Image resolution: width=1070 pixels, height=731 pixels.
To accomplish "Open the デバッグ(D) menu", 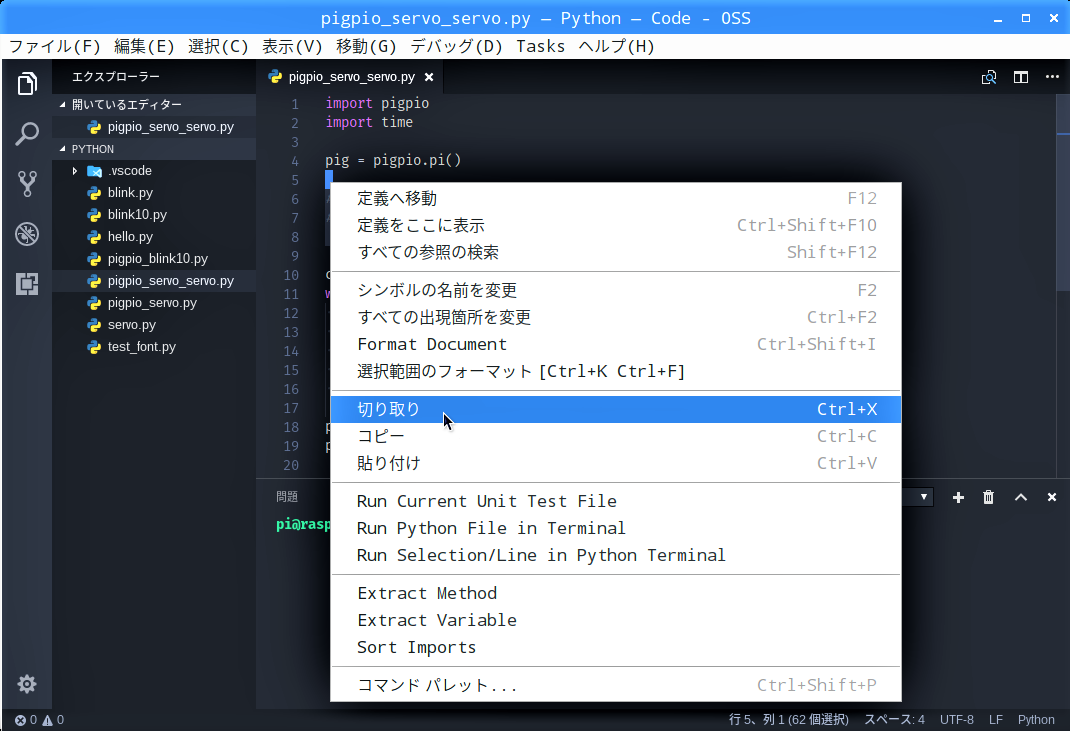I will click(456, 46).
